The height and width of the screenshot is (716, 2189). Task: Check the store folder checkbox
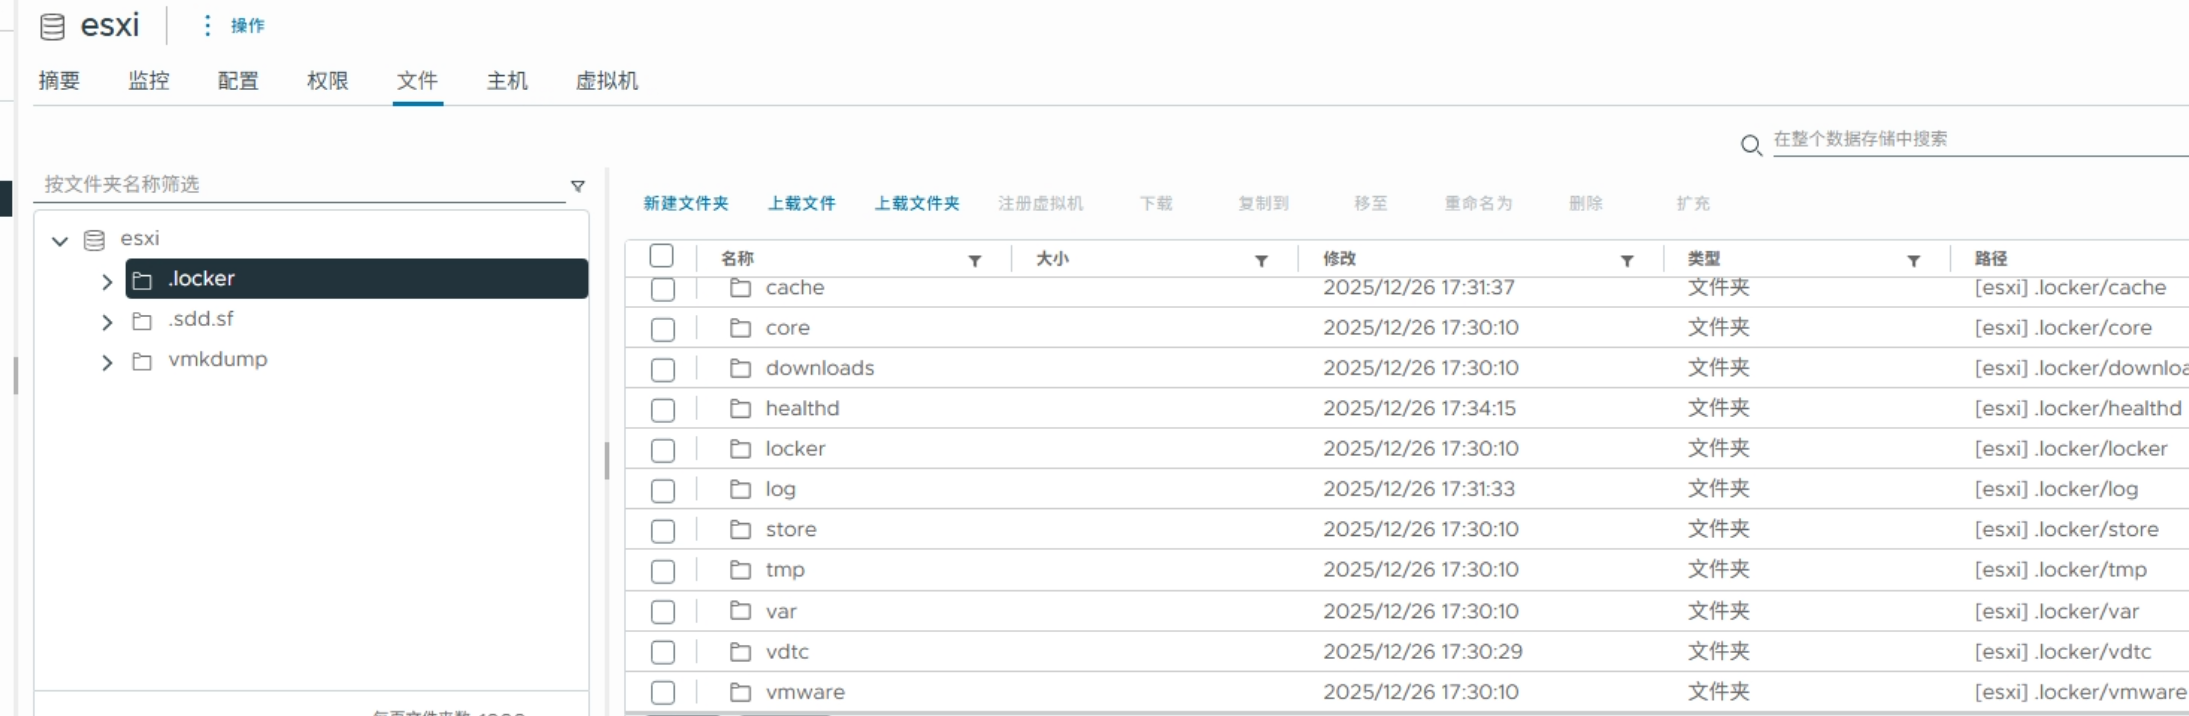[662, 531]
